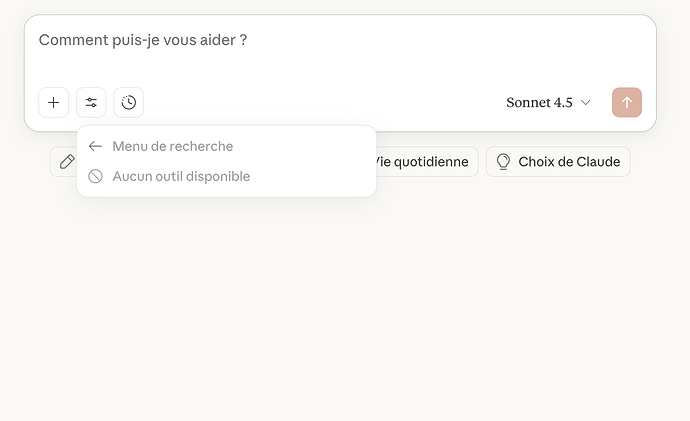Click empty page area below the chips

coord(345,300)
